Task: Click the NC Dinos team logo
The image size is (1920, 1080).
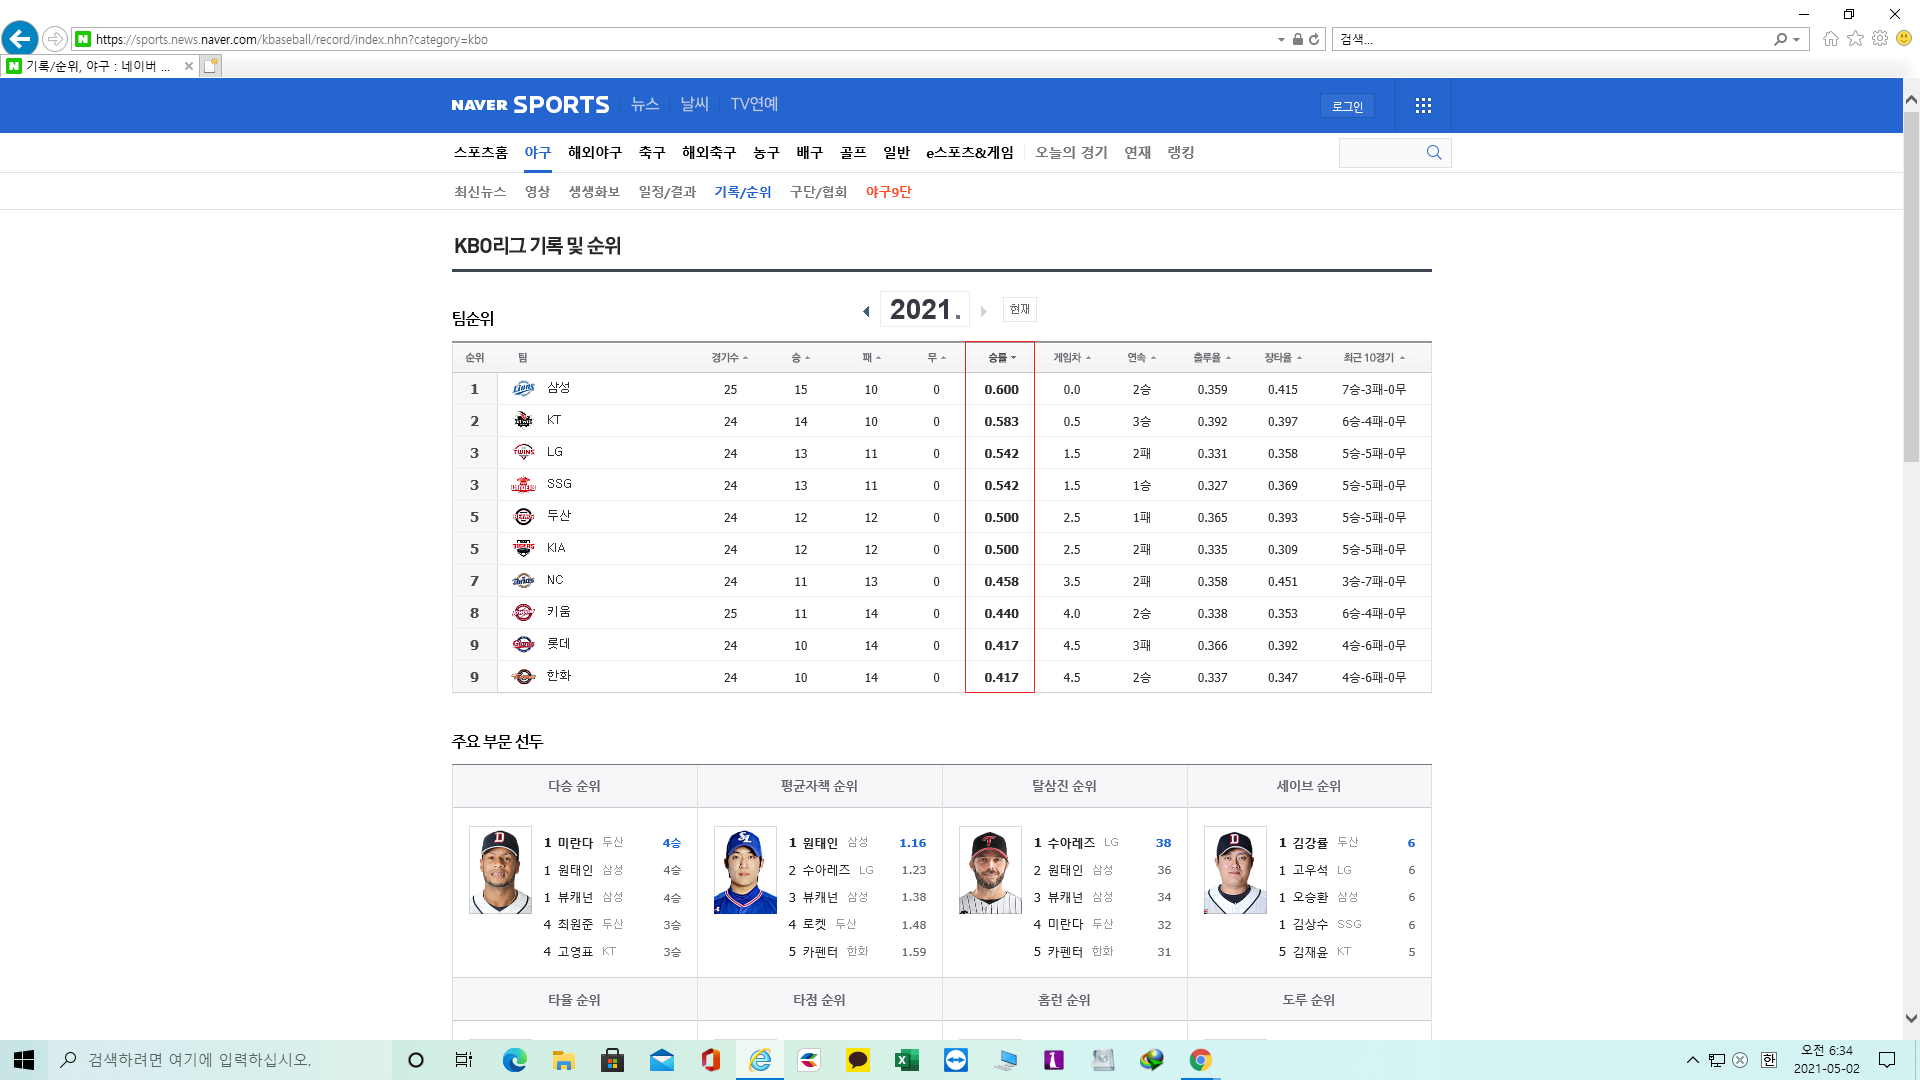Action: pyautogui.click(x=524, y=581)
